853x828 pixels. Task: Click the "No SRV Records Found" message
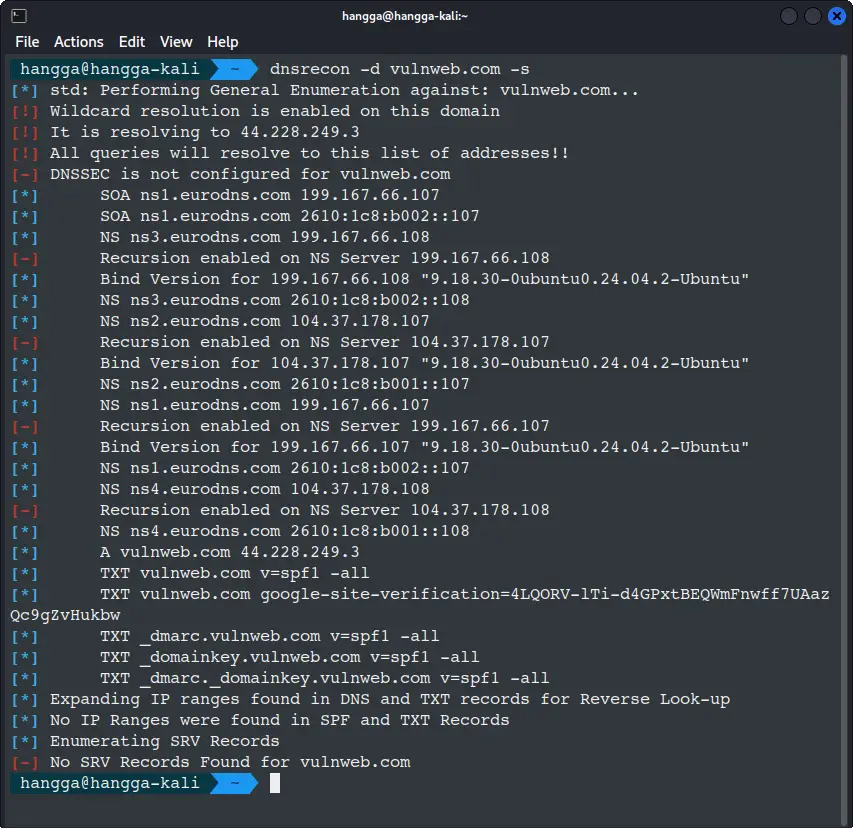[x=230, y=762]
